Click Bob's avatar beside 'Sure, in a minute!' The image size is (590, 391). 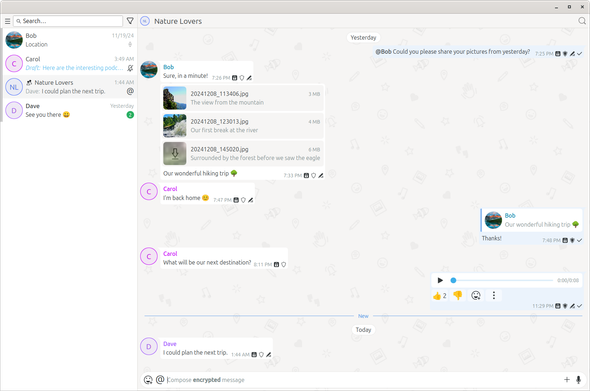[149, 70]
